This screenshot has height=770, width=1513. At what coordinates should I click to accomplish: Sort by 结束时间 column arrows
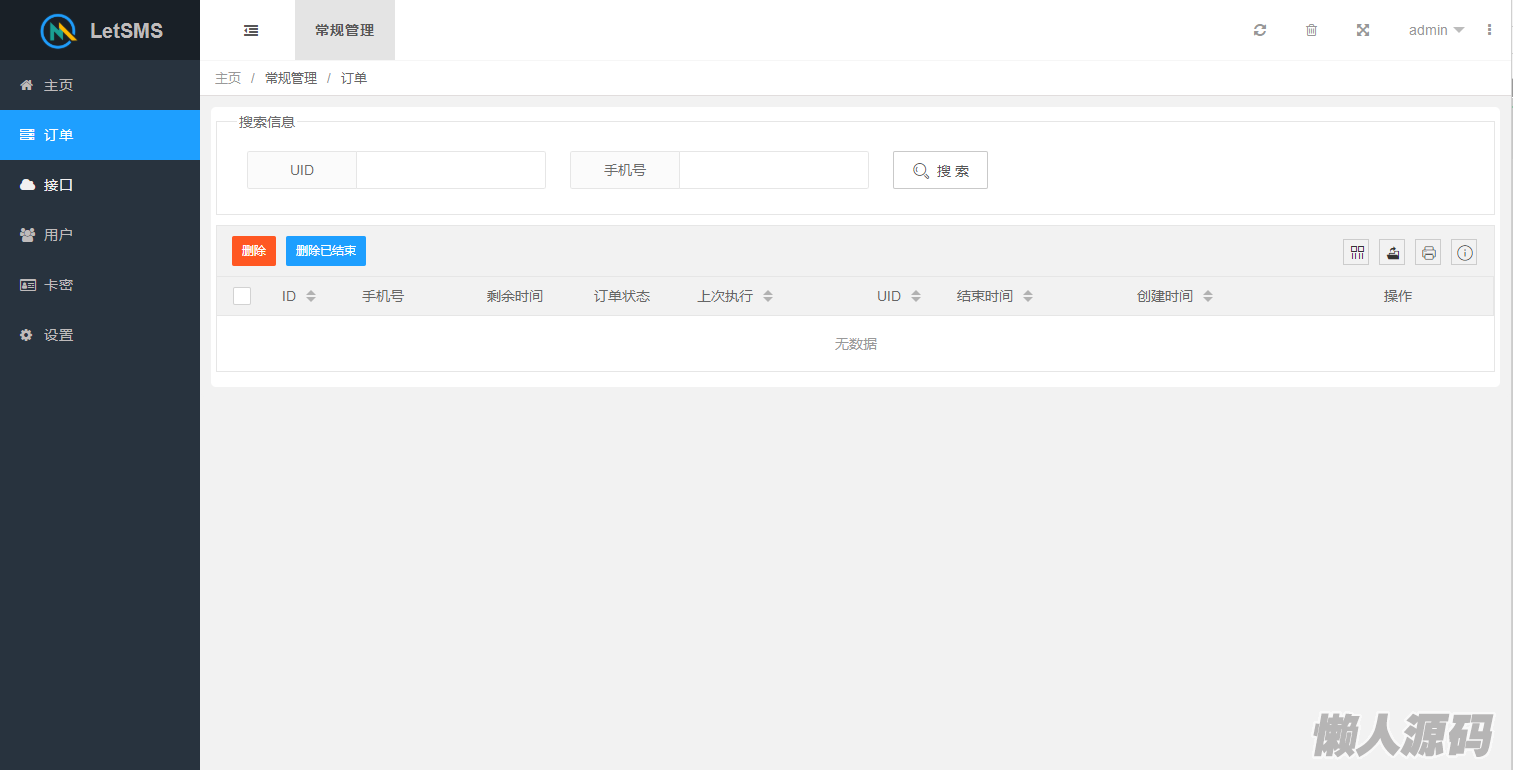(1028, 296)
